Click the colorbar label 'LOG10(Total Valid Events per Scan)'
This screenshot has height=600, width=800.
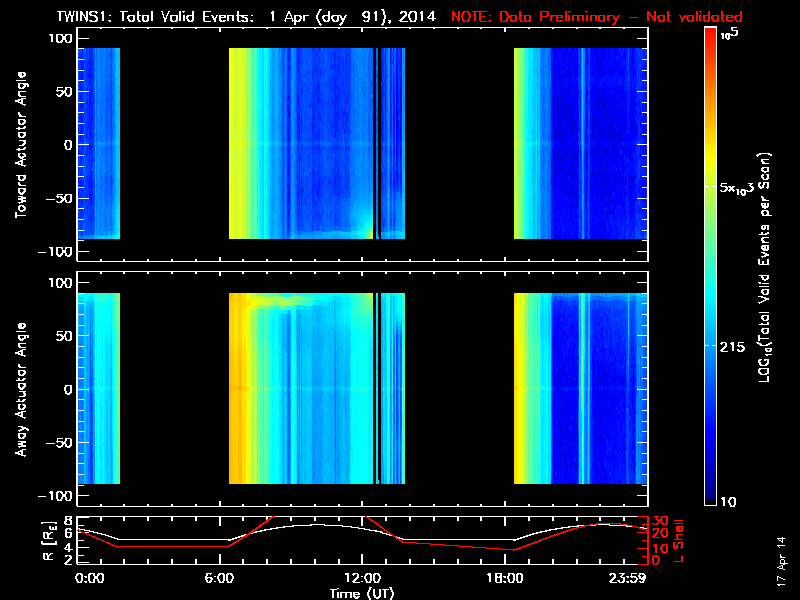click(x=765, y=267)
